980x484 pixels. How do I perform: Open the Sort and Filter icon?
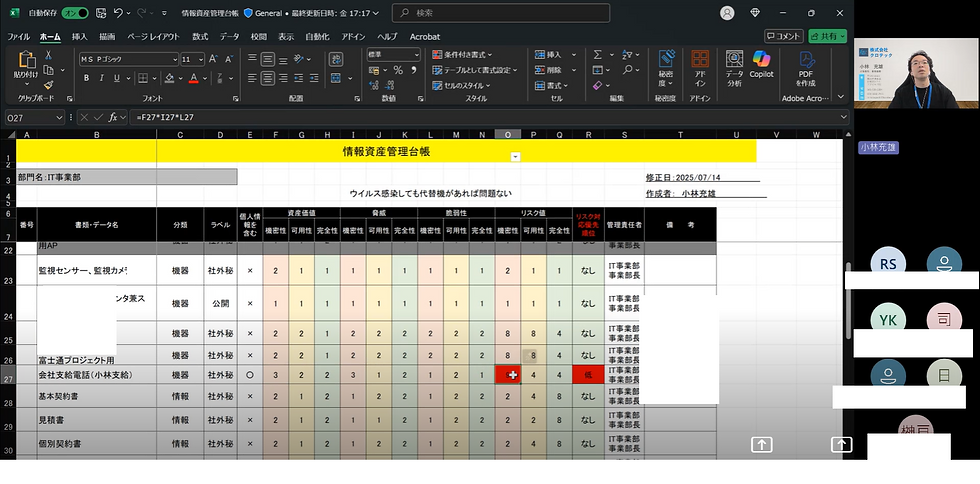628,54
